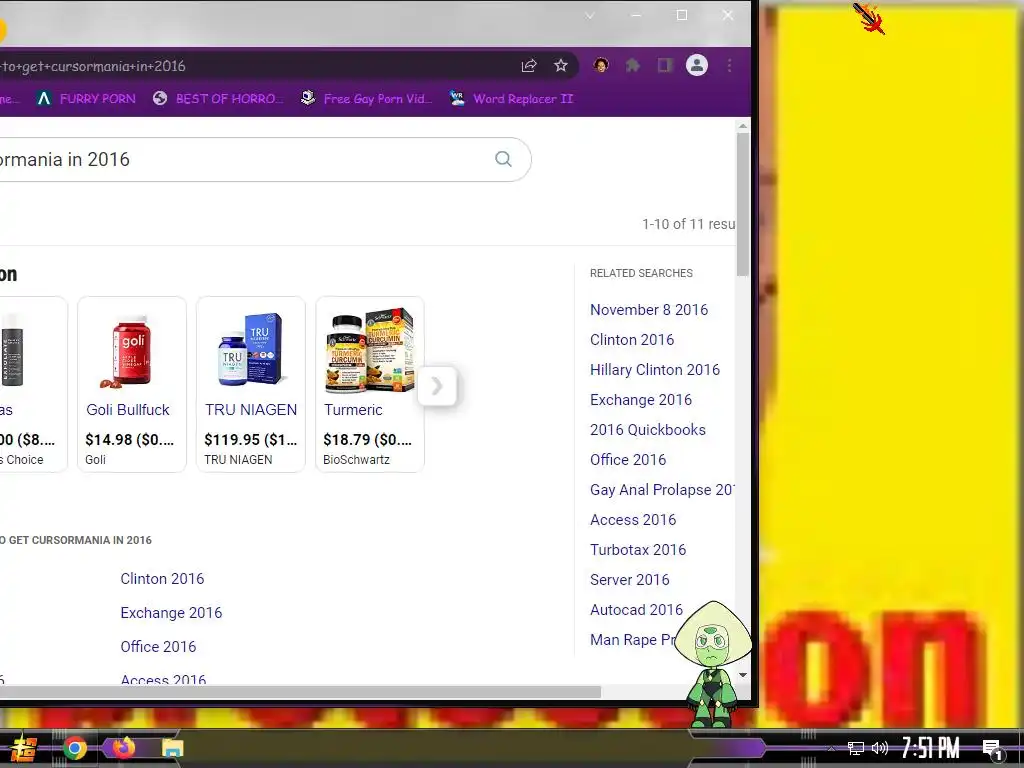Click the green Peridot desktop character
The width and height of the screenshot is (1024, 768).
click(x=712, y=664)
